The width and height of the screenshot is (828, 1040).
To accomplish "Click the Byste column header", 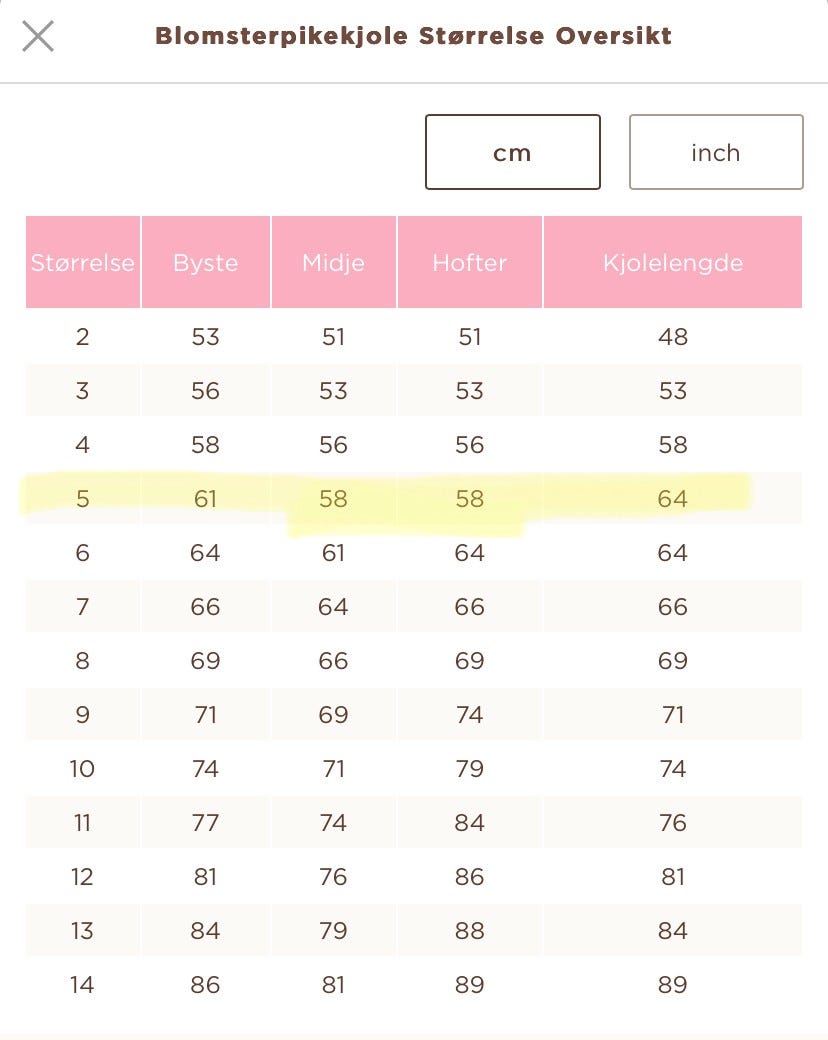I will (205, 263).
